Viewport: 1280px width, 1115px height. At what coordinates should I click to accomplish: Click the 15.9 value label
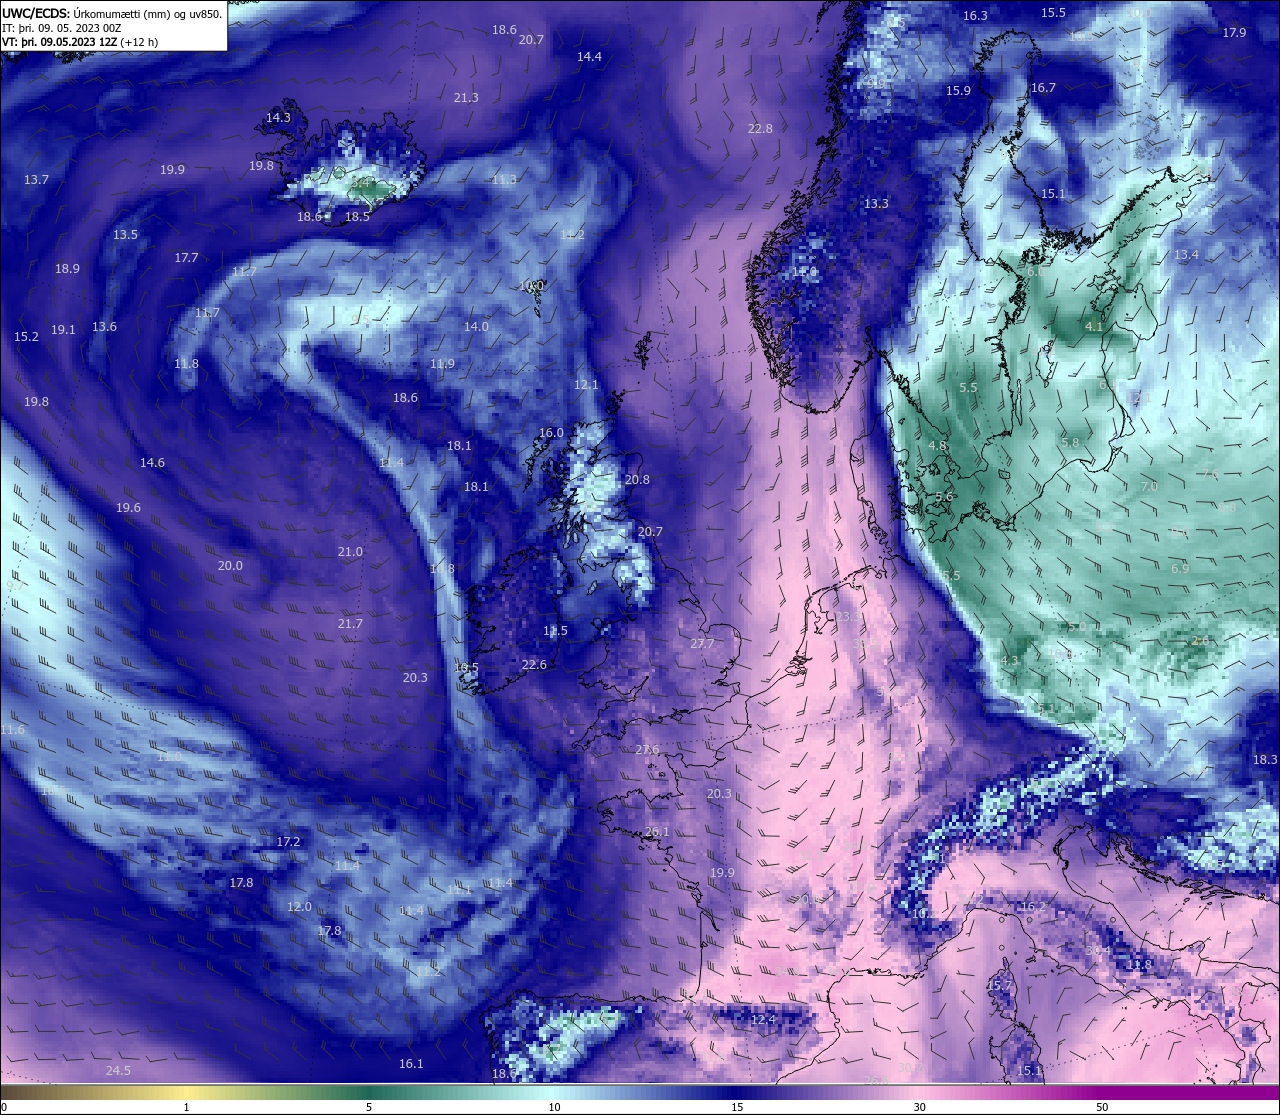(958, 91)
